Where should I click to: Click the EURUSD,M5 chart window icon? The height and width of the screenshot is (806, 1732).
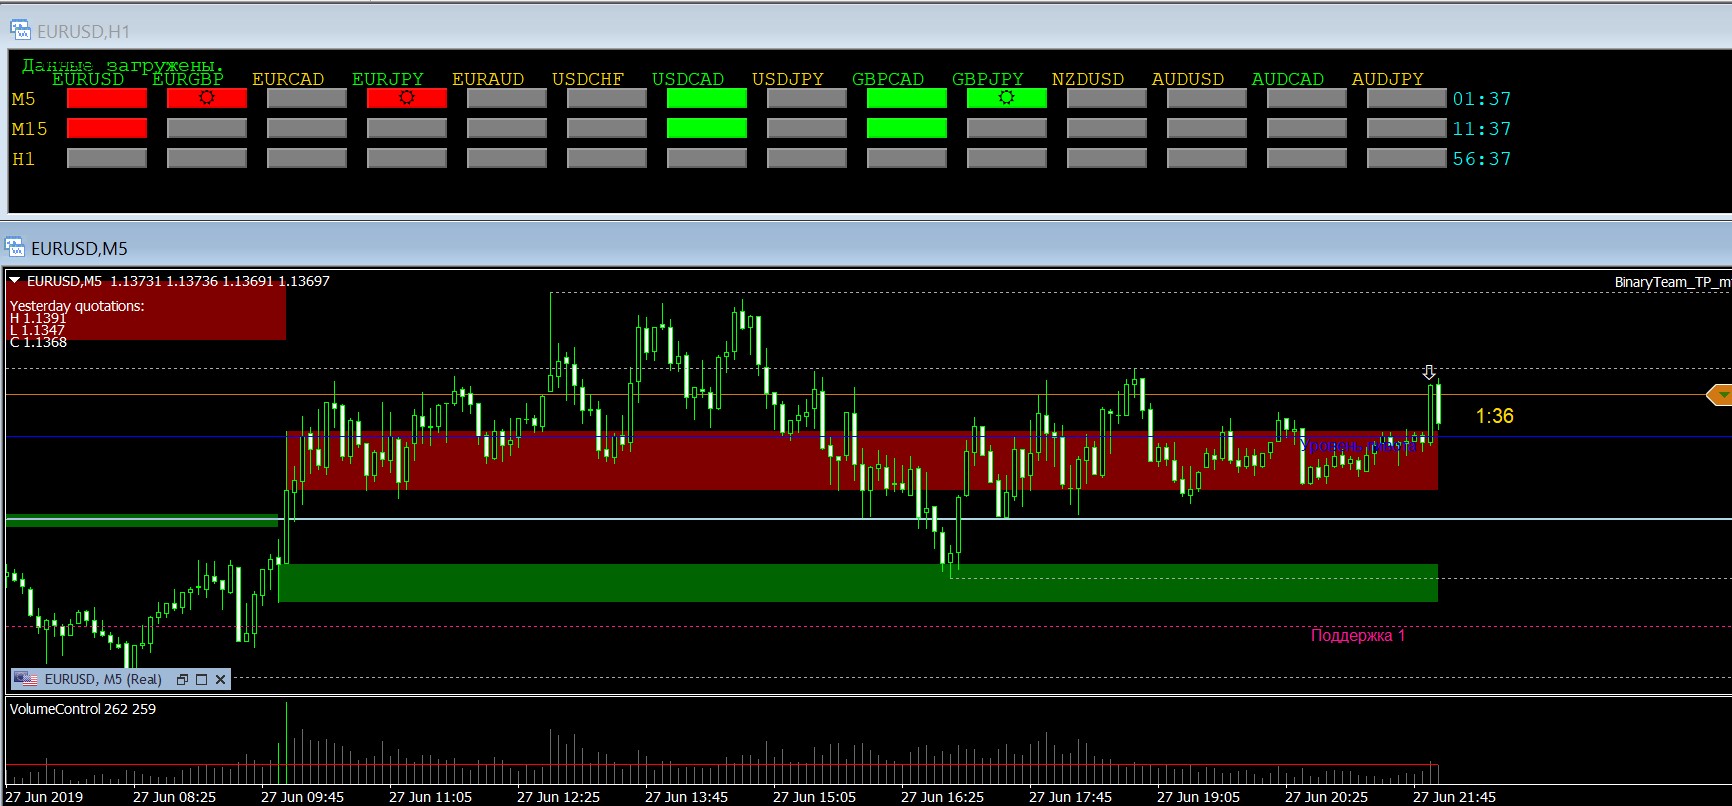15,248
